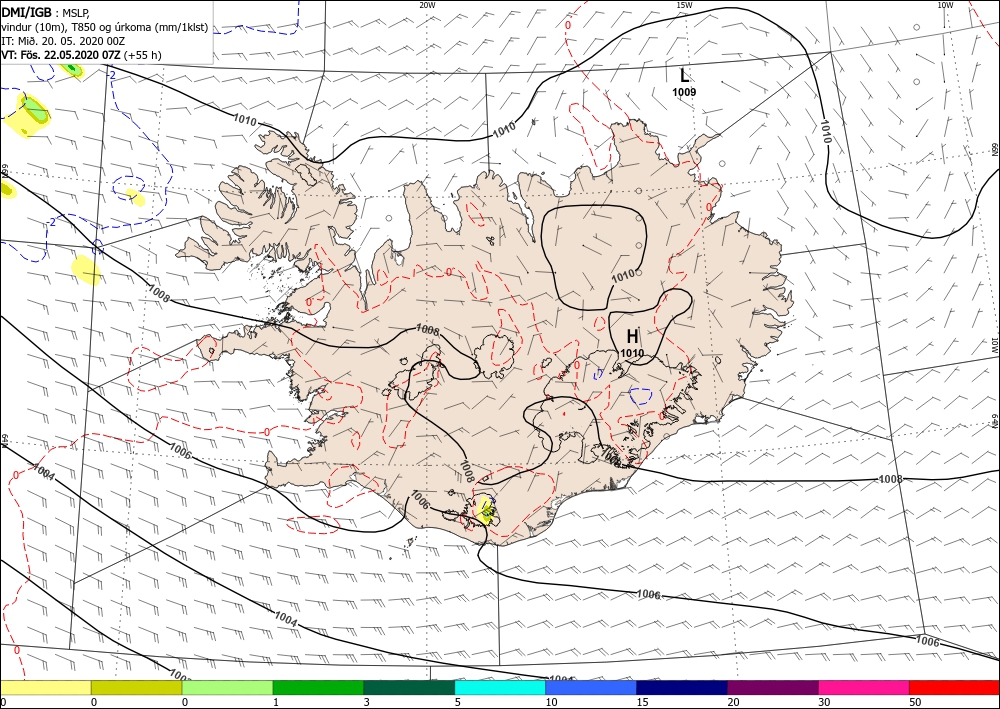
Task: Pick the cyan 5 mm legend swatch
Action: [500, 687]
